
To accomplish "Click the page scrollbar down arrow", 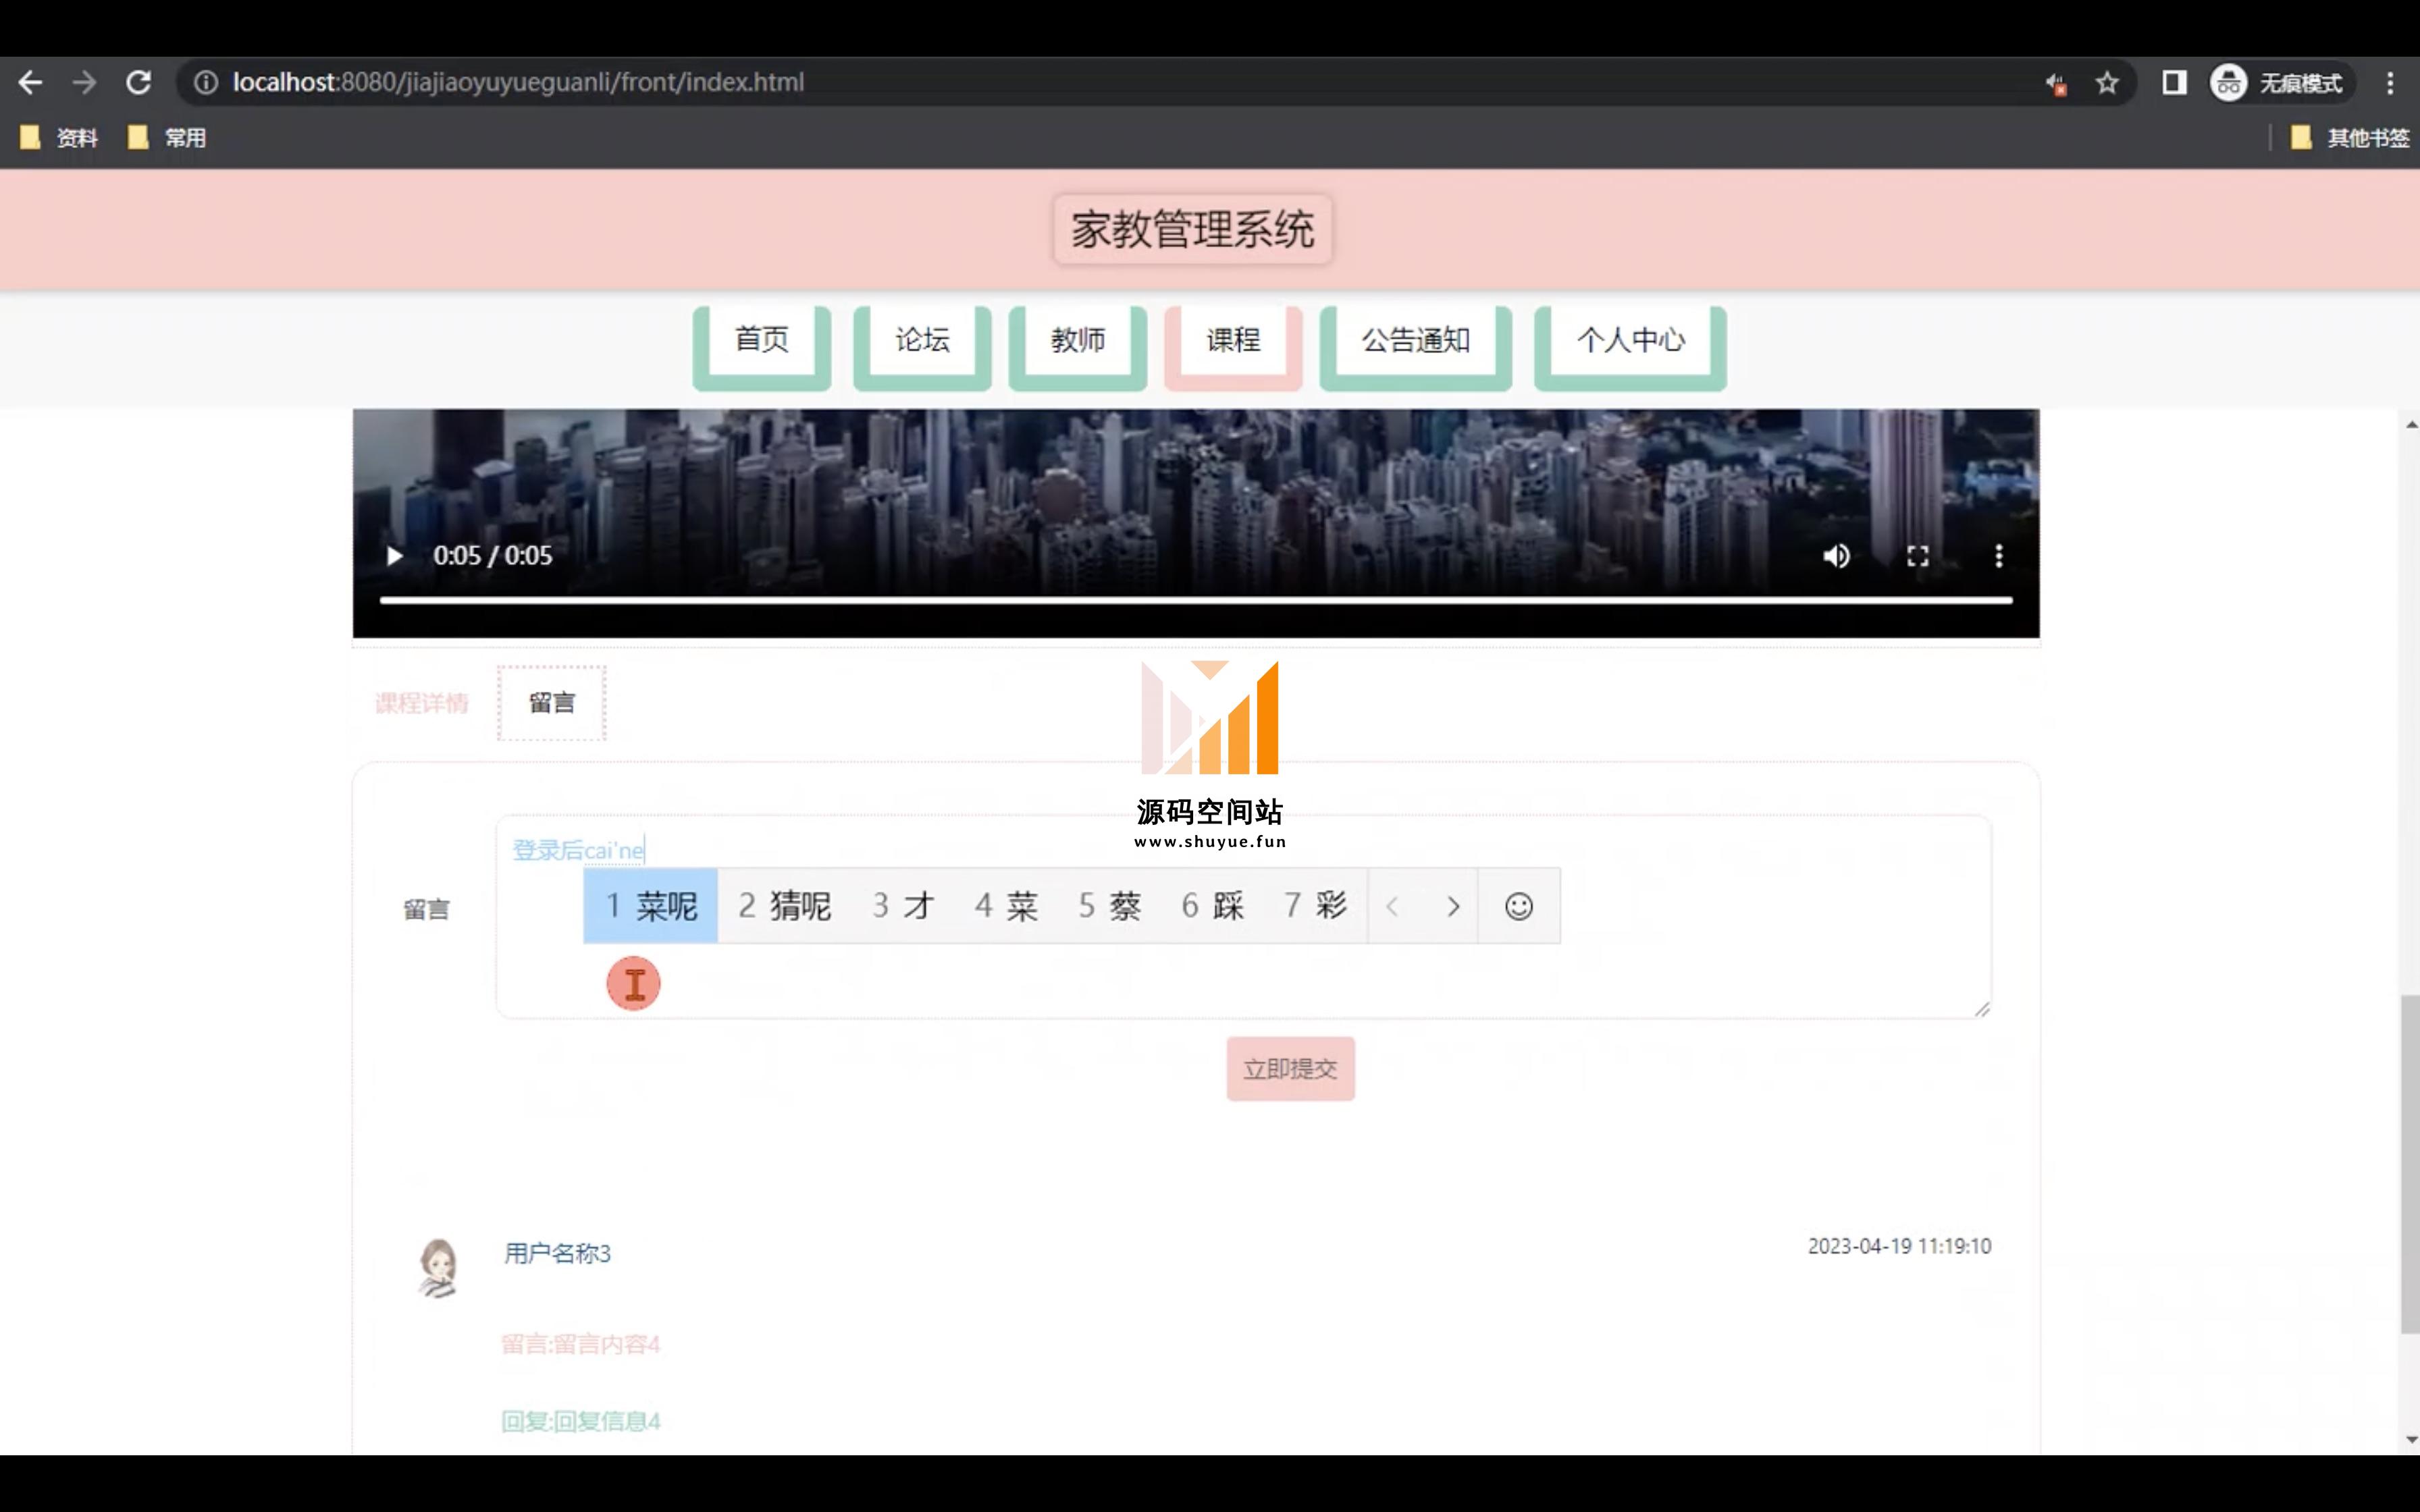I will tap(2411, 1440).
